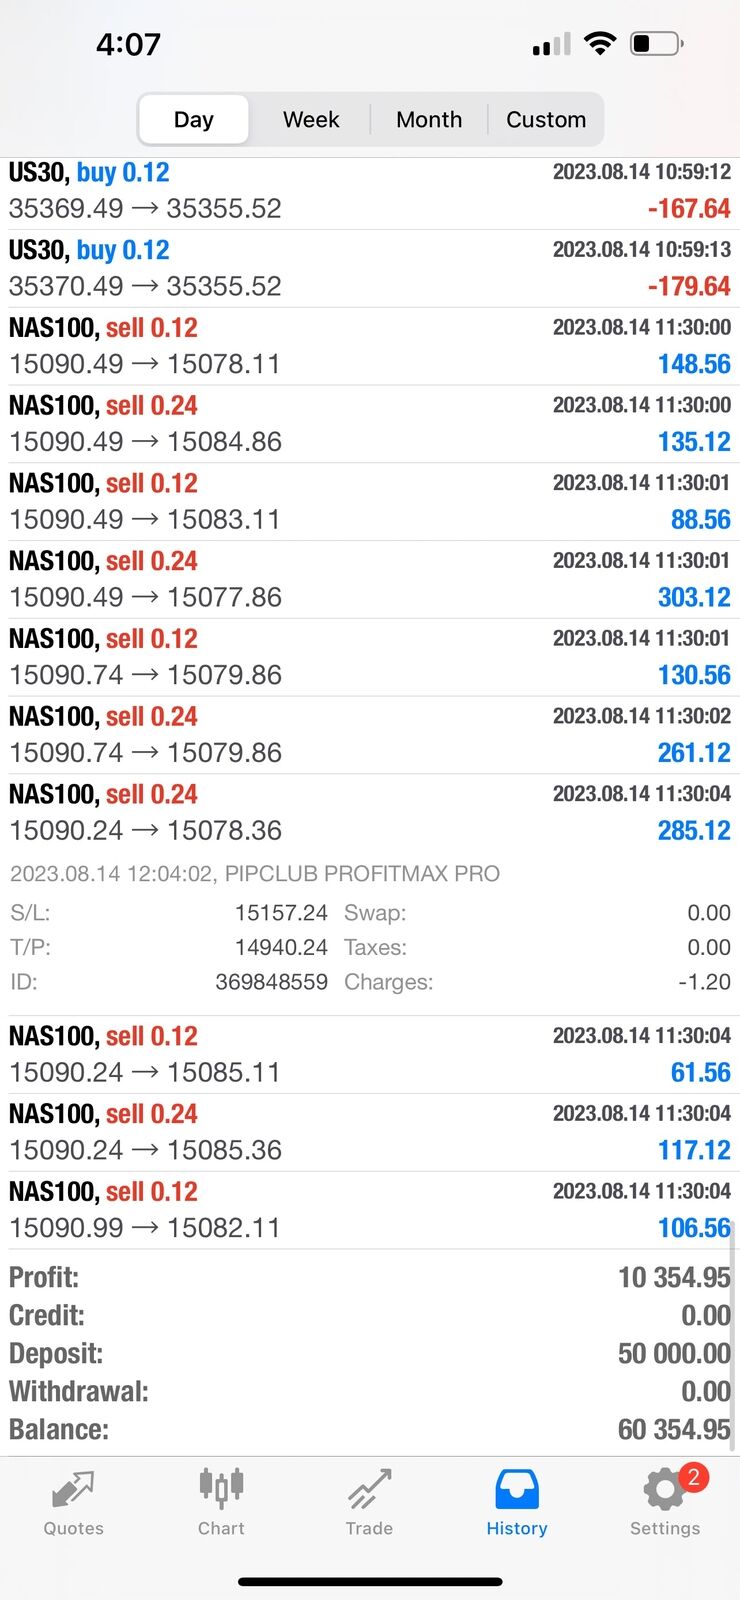Open NAS100 sell trade with 61.56 profit
The image size is (740, 1600).
(370, 1055)
